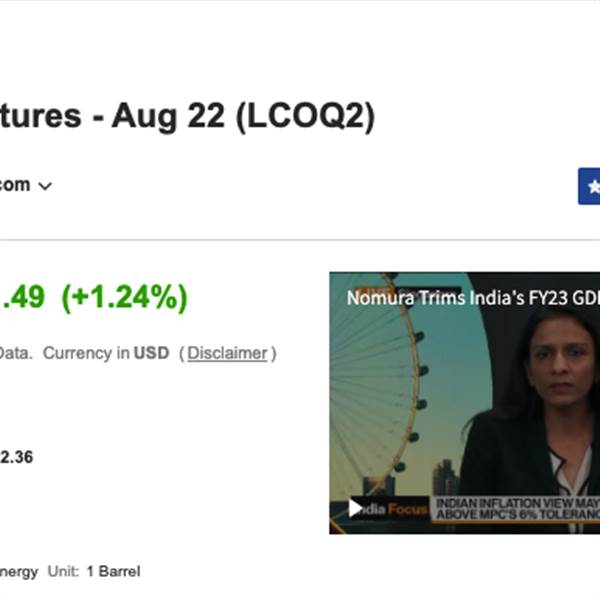Click the 'Unit:' field label
Viewport: 600px width, 600px height.
tap(63, 572)
